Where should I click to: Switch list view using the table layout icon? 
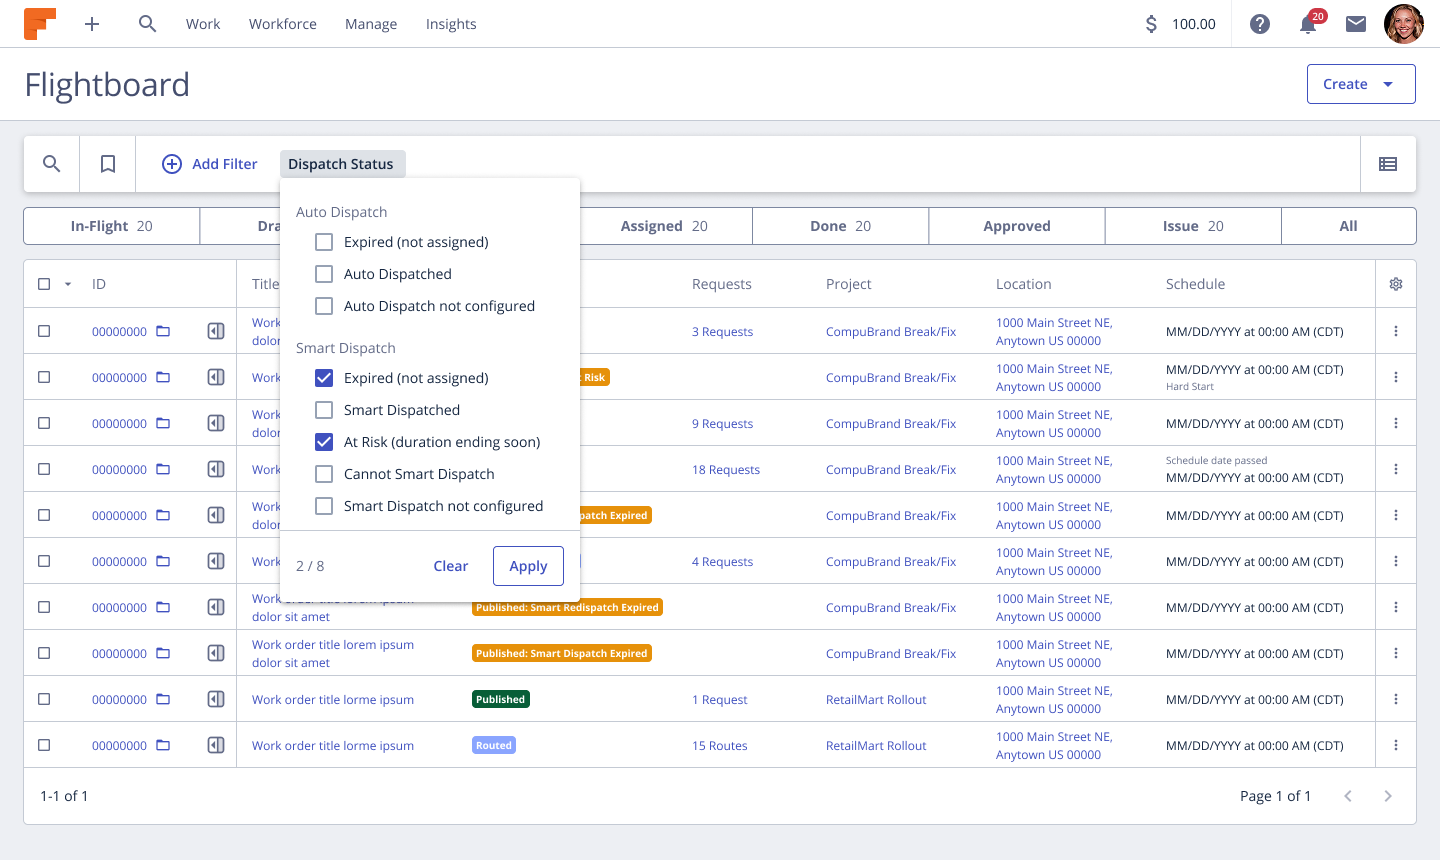(1388, 164)
